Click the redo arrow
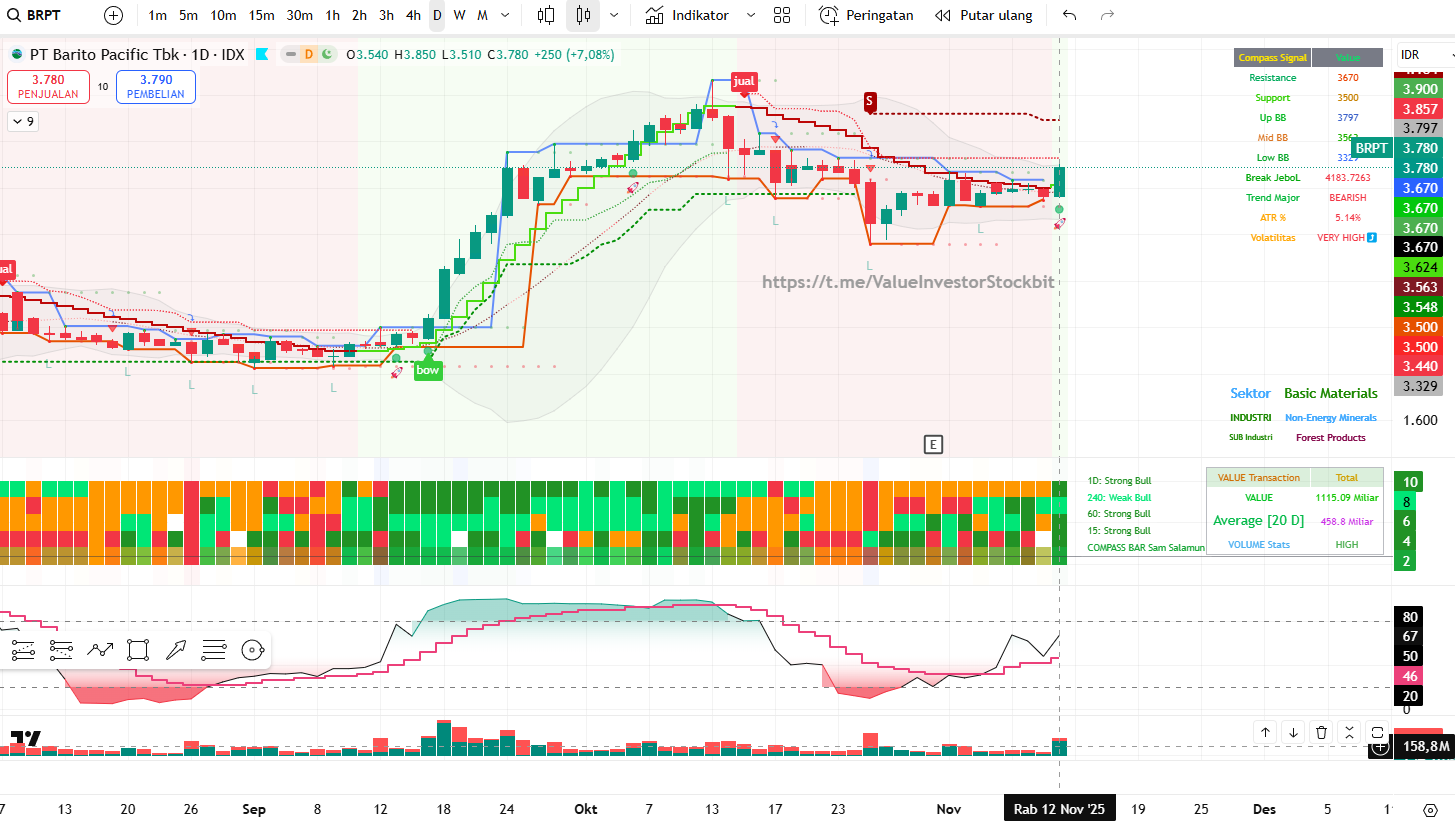This screenshot has height=823, width=1455. pyautogui.click(x=1107, y=15)
